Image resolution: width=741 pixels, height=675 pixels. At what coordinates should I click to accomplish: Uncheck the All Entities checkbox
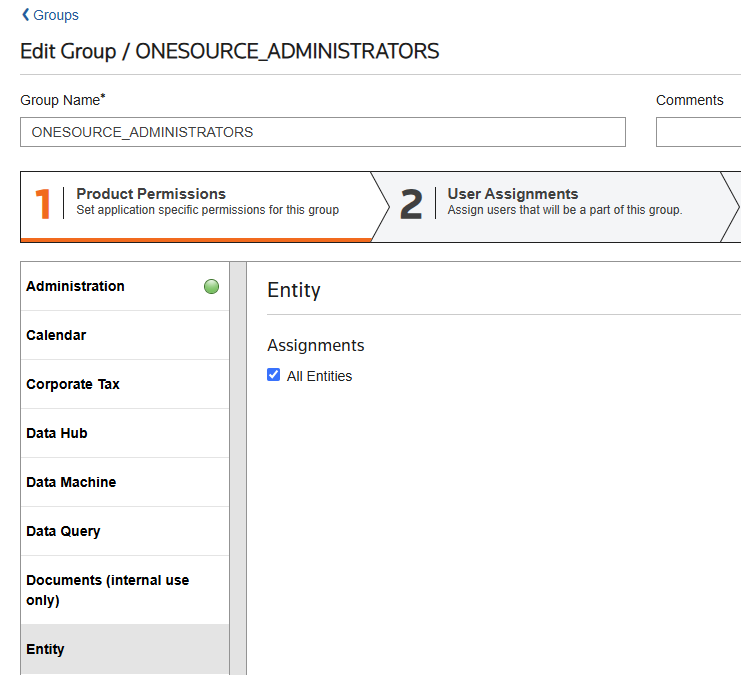pyautogui.click(x=274, y=375)
